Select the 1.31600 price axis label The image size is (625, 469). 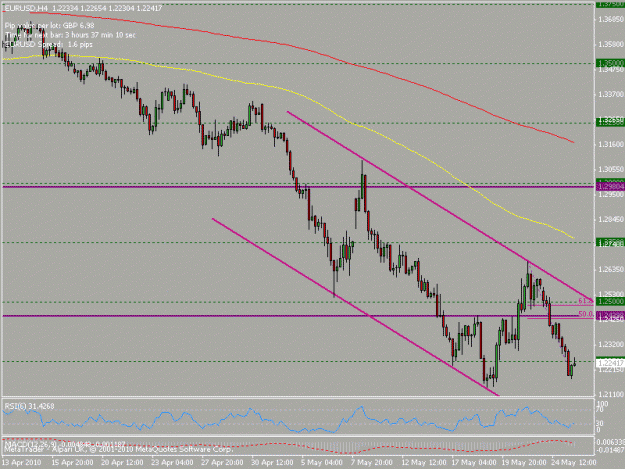pos(611,144)
